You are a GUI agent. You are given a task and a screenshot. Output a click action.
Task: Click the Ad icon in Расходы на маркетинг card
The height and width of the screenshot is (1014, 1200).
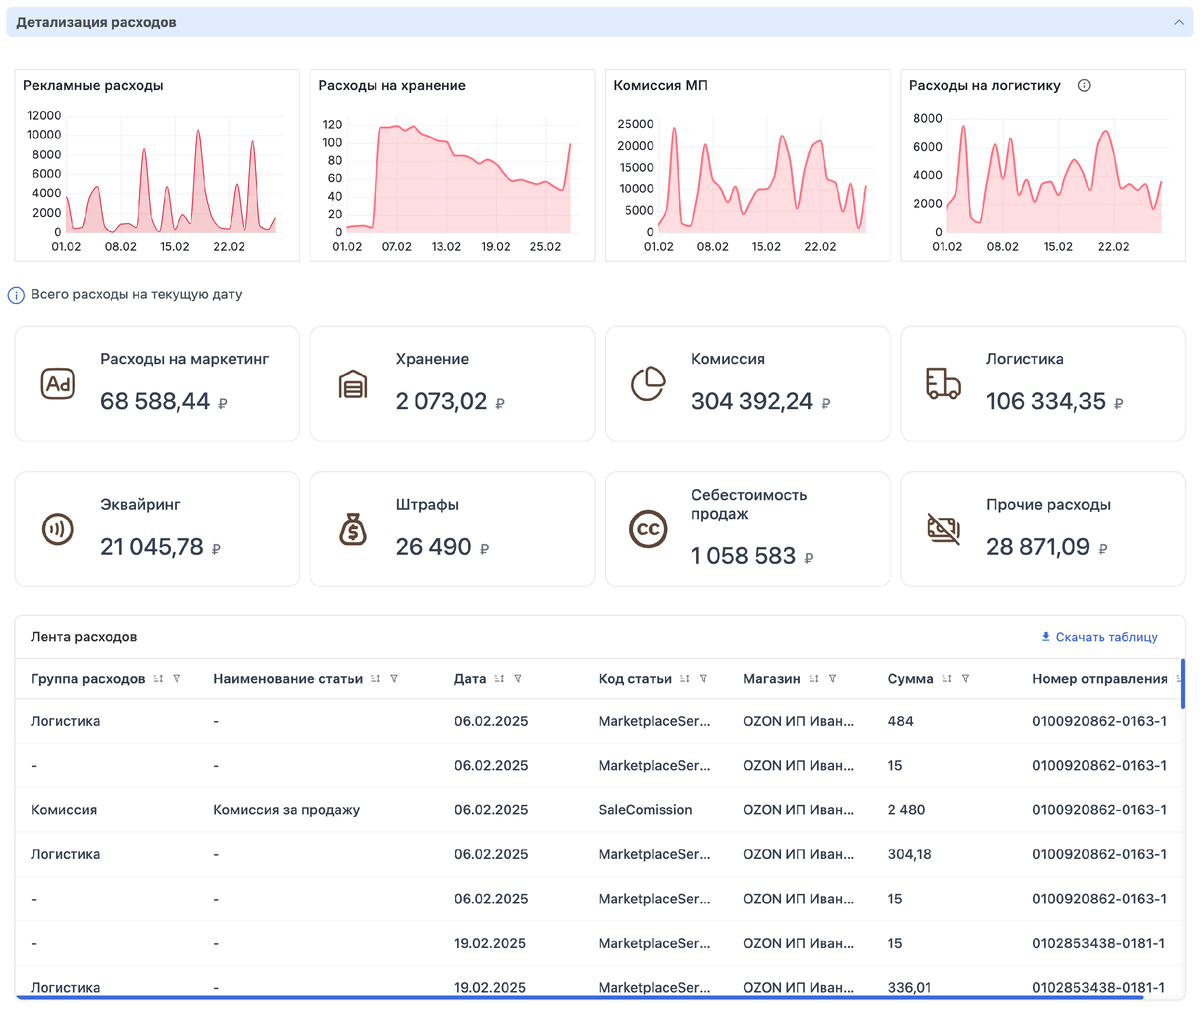click(x=58, y=384)
